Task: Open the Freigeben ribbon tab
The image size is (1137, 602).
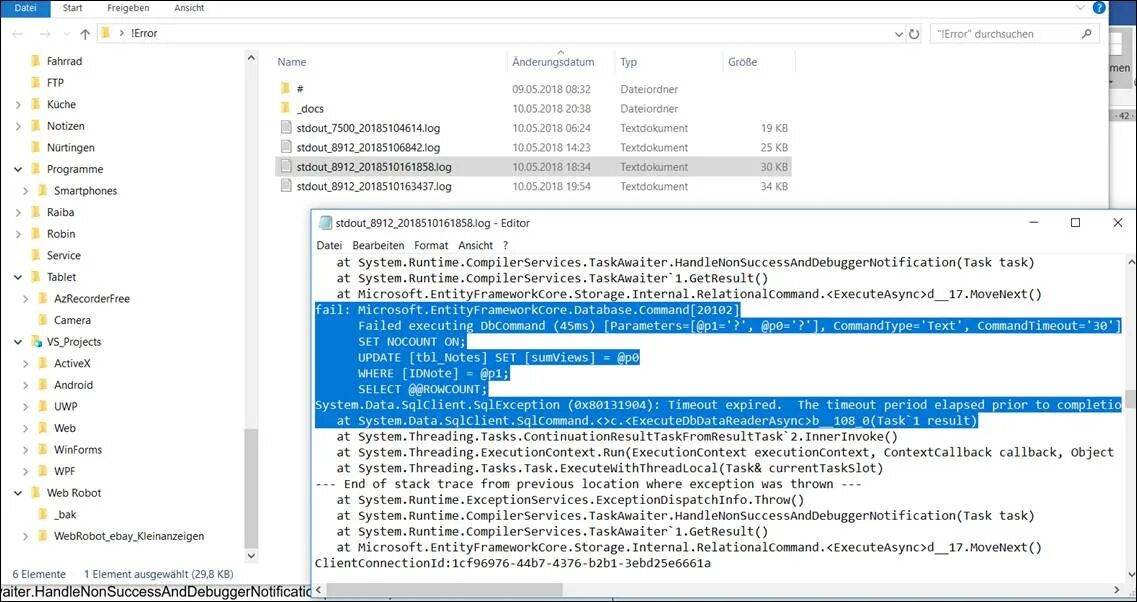Action: coord(128,8)
